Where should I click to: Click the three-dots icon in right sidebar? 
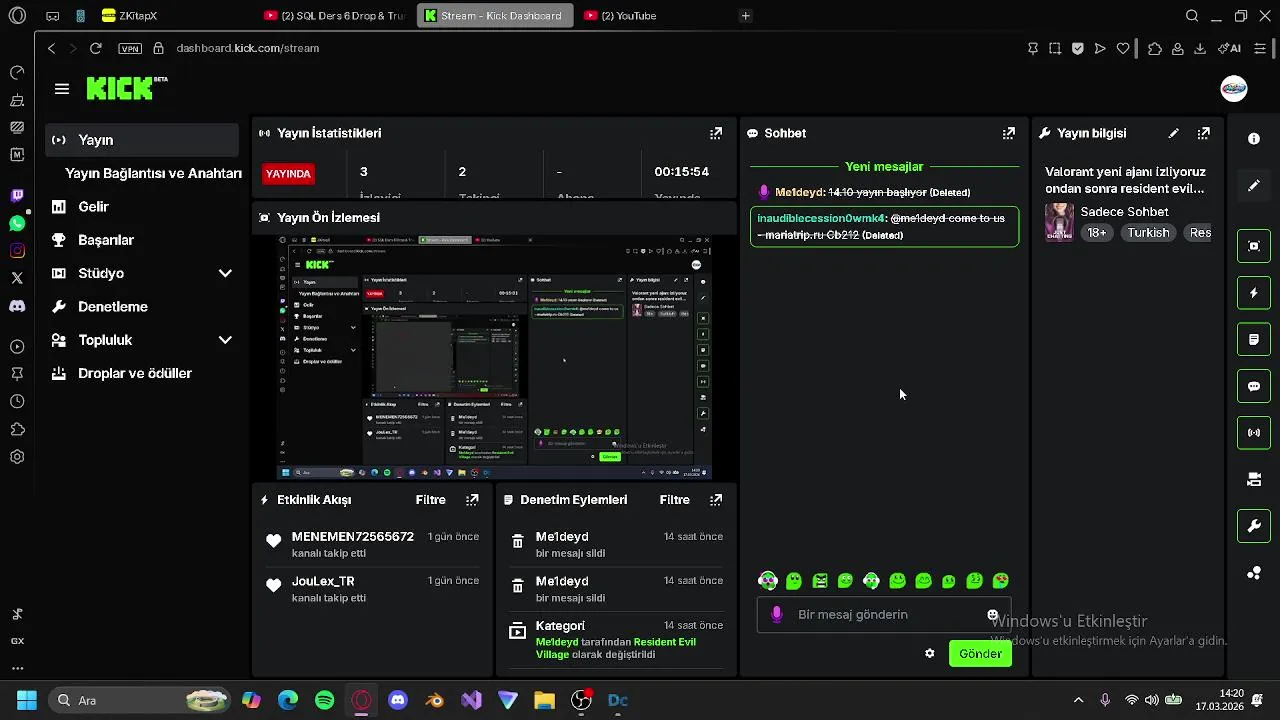pyautogui.click(x=1254, y=573)
